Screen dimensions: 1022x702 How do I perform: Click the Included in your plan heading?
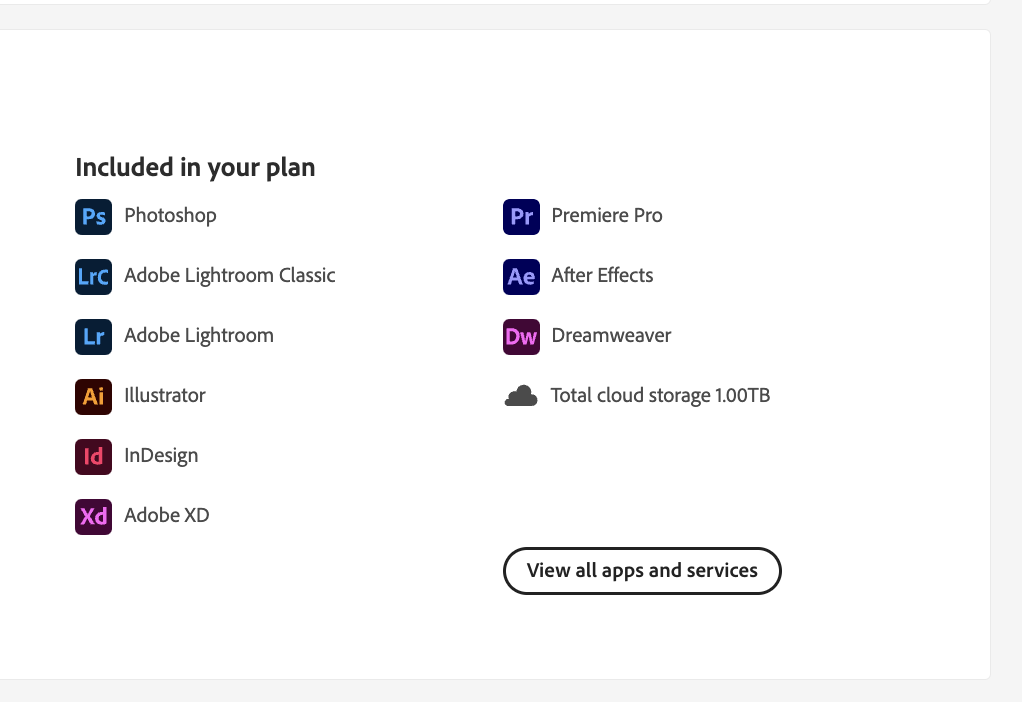(196, 168)
